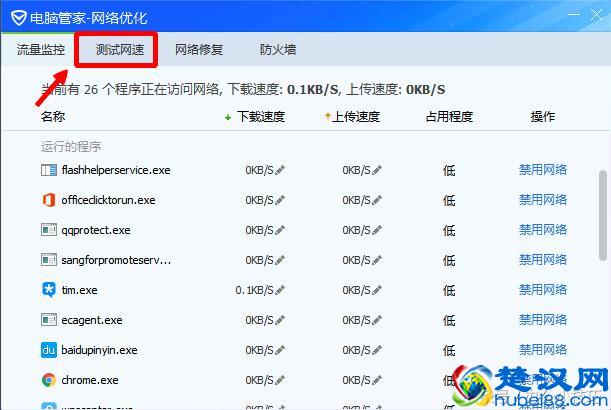Edit download limit for qqprotect.exe
This screenshot has height=410, width=611.
tap(280, 230)
